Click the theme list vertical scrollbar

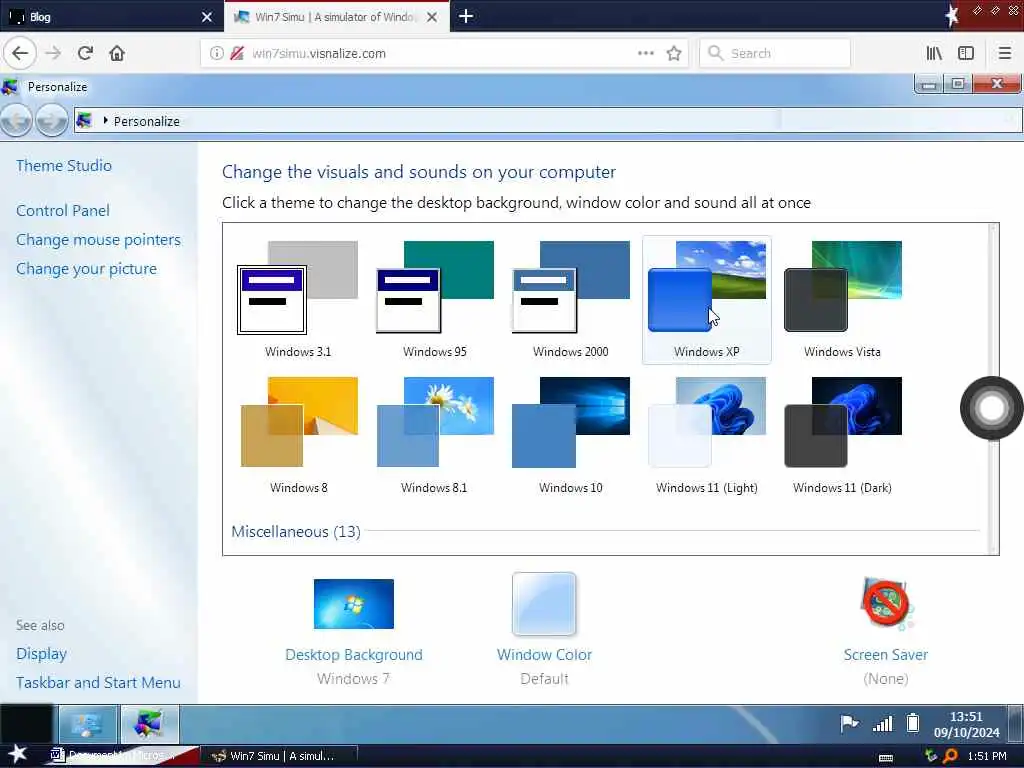[993, 389]
